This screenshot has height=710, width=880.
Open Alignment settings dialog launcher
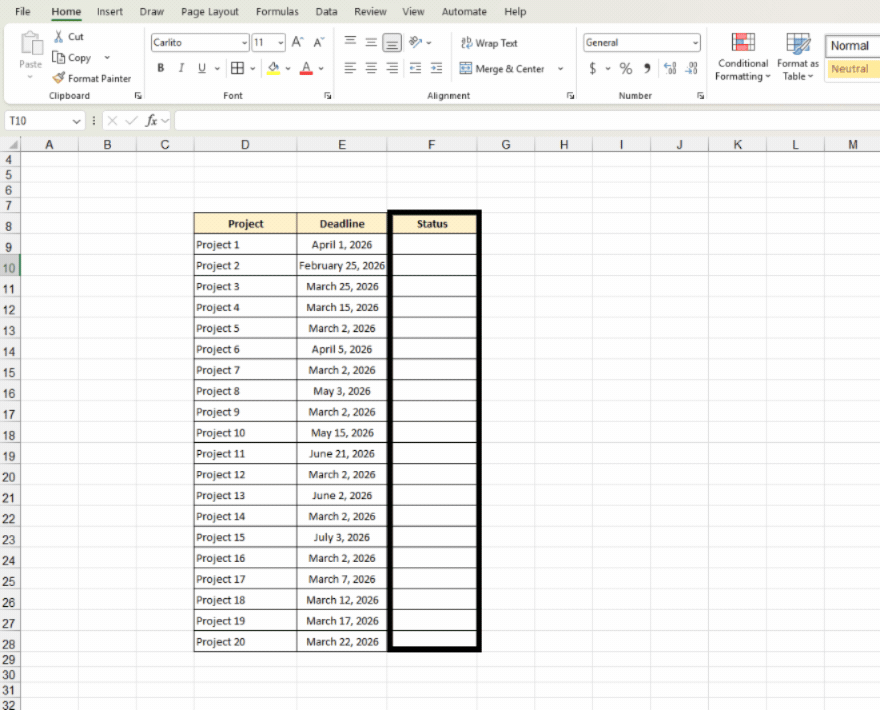[x=570, y=96]
